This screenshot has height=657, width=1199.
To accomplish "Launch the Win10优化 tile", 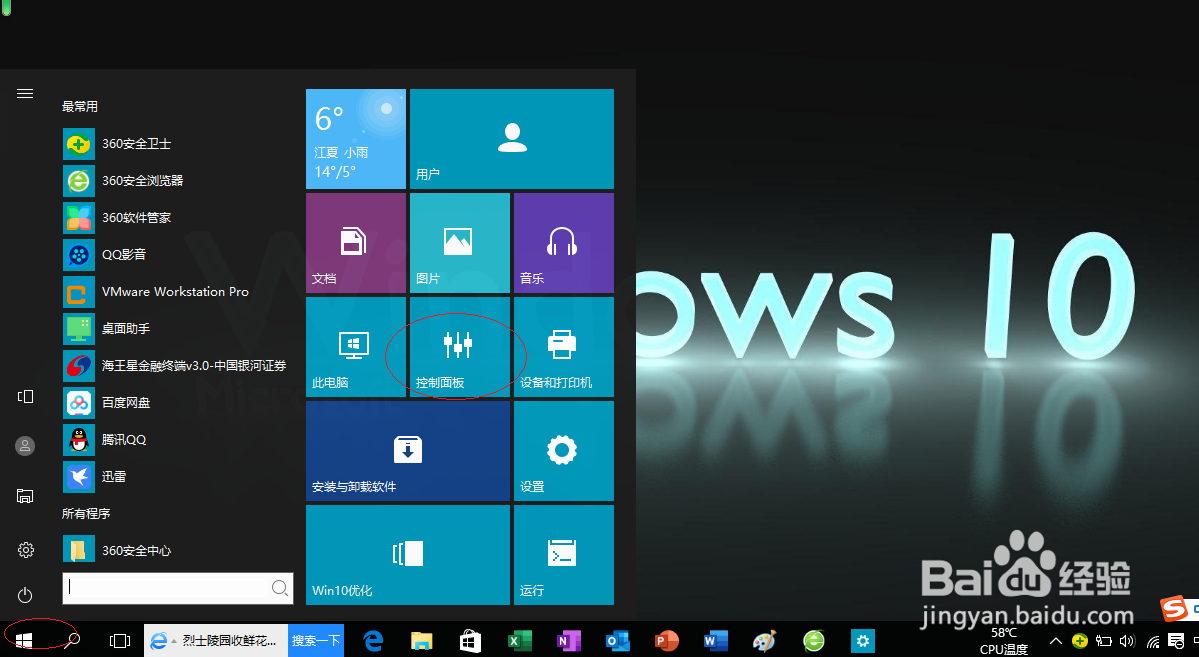I will pyautogui.click(x=407, y=555).
